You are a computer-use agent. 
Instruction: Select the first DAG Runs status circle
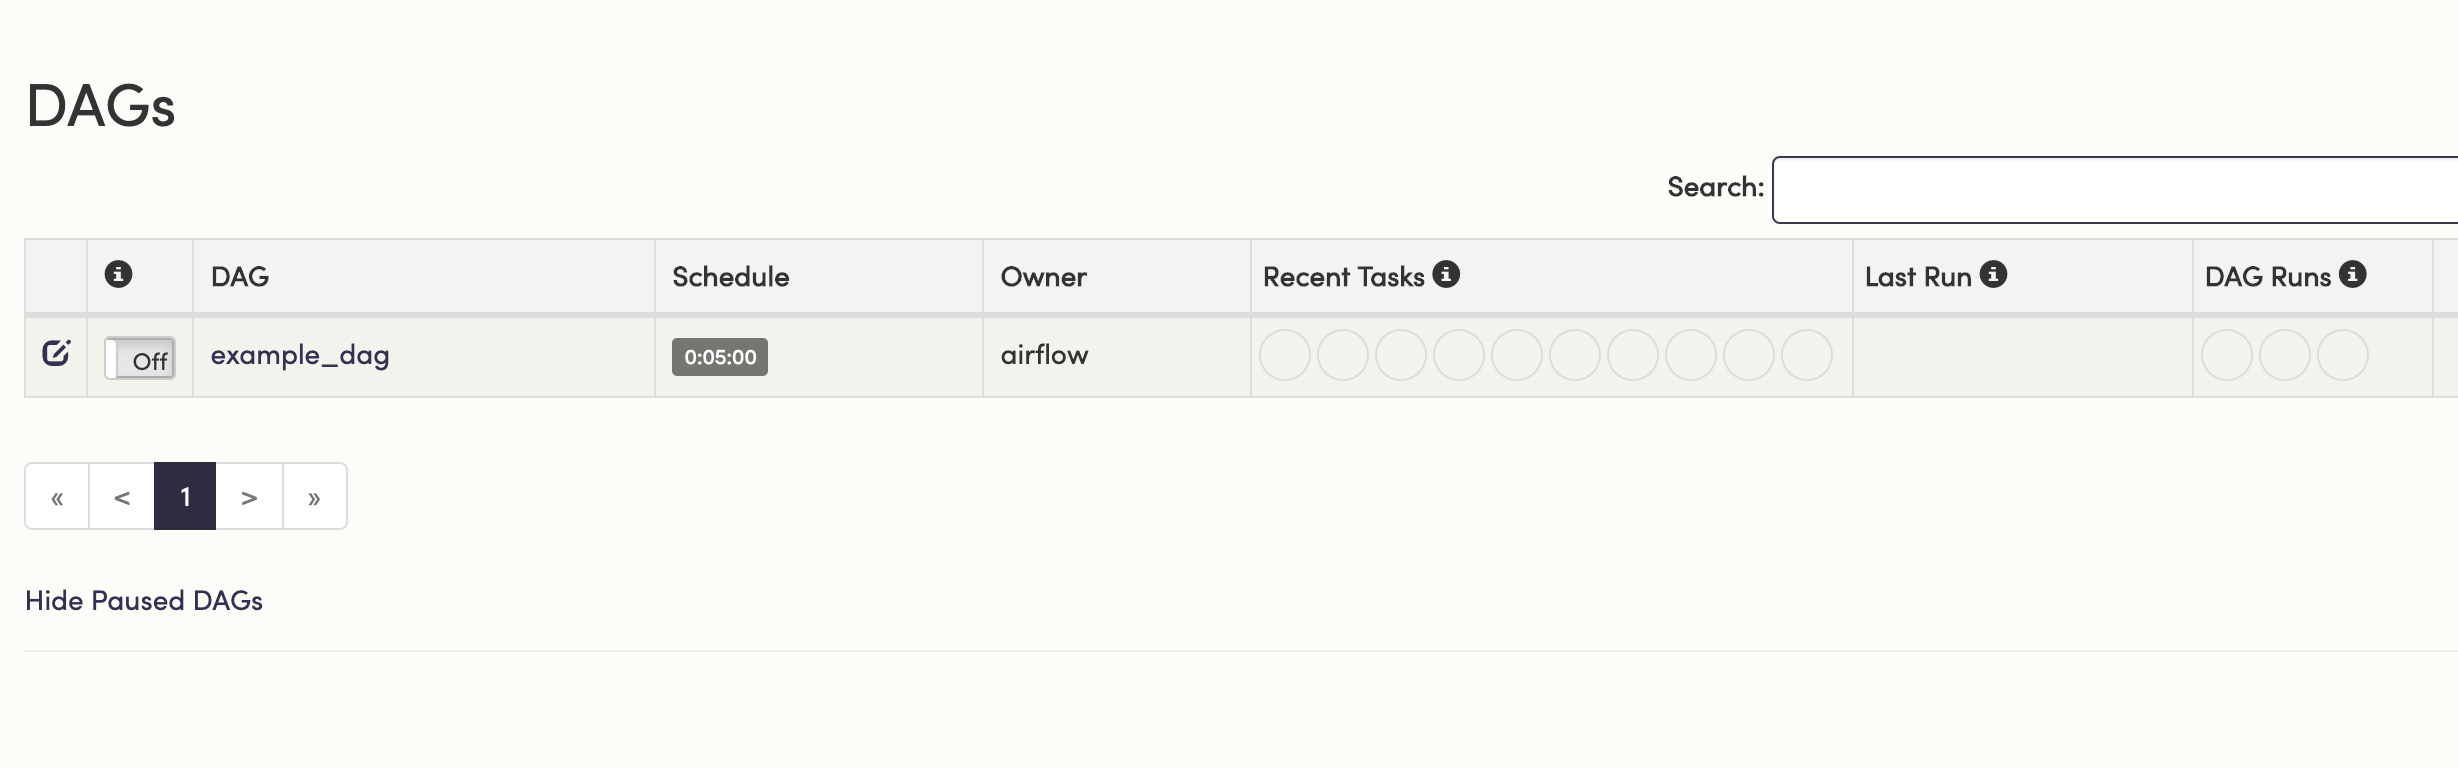2227,355
